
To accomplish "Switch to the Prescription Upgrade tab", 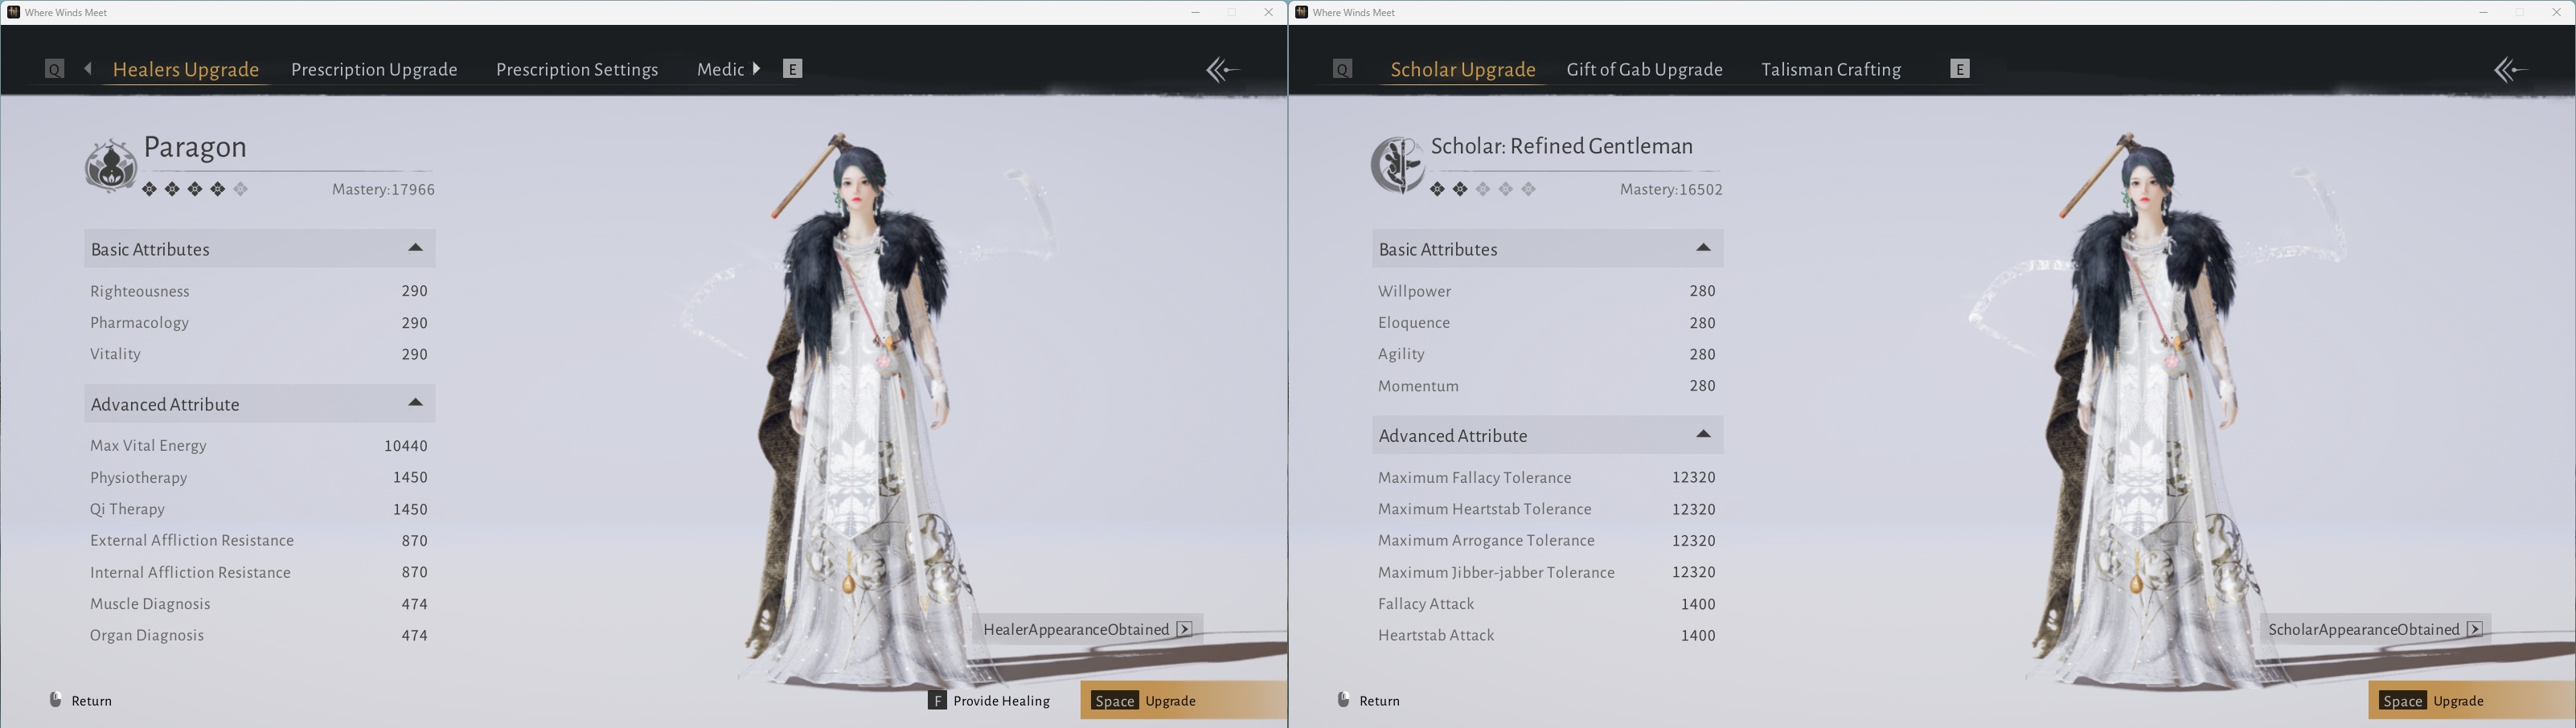I will pos(374,69).
